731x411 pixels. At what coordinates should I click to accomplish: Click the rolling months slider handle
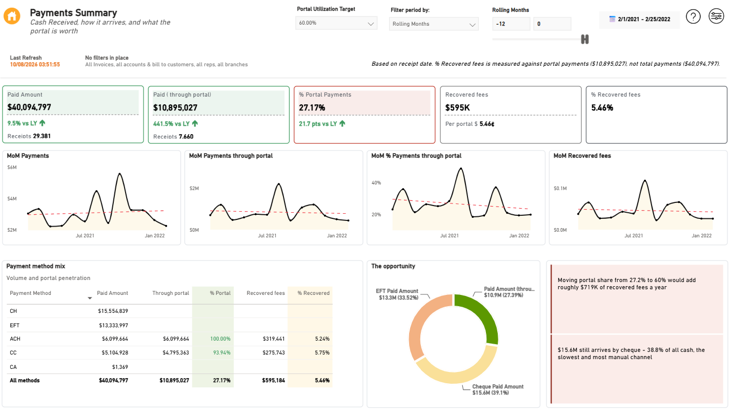(x=585, y=39)
